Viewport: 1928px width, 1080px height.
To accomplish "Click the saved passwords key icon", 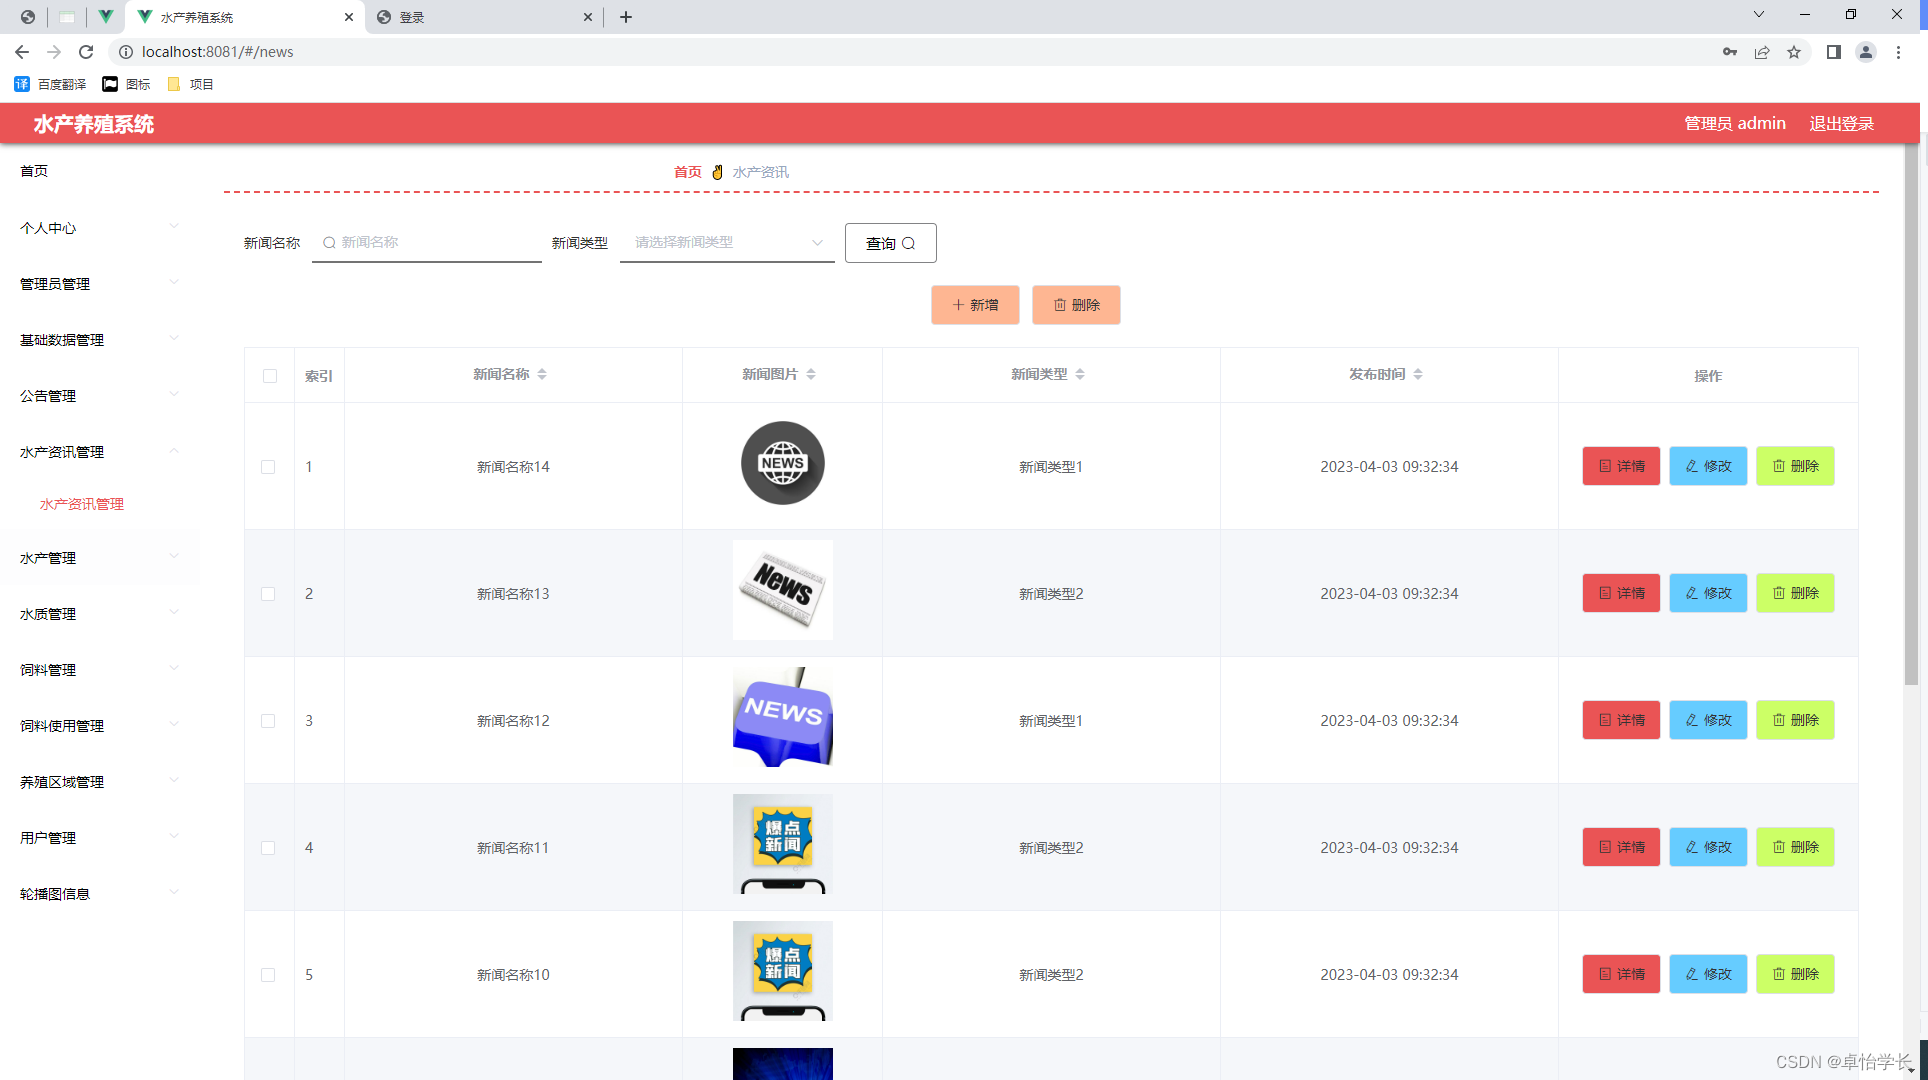I will click(1730, 52).
